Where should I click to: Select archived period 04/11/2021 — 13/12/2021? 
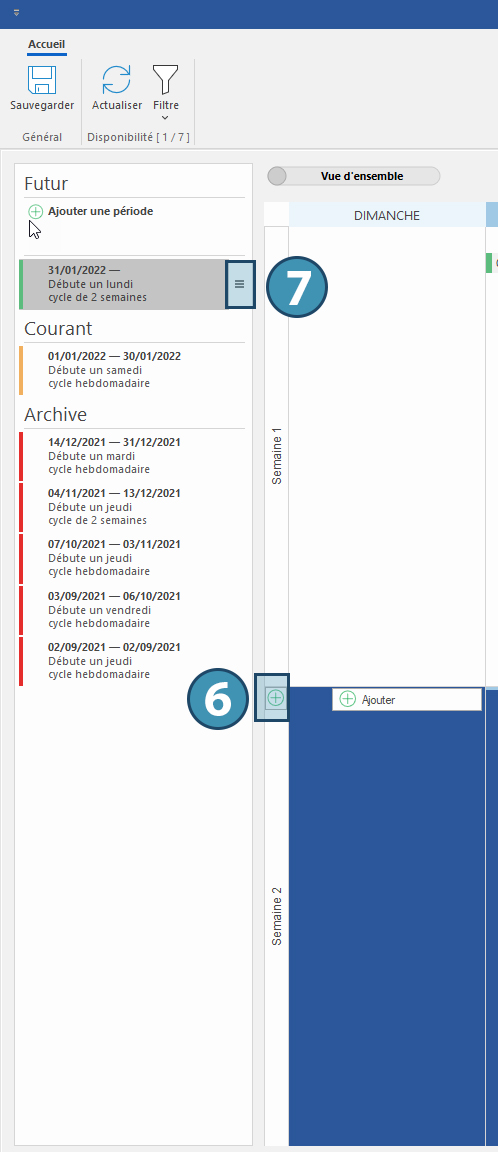pos(132,507)
